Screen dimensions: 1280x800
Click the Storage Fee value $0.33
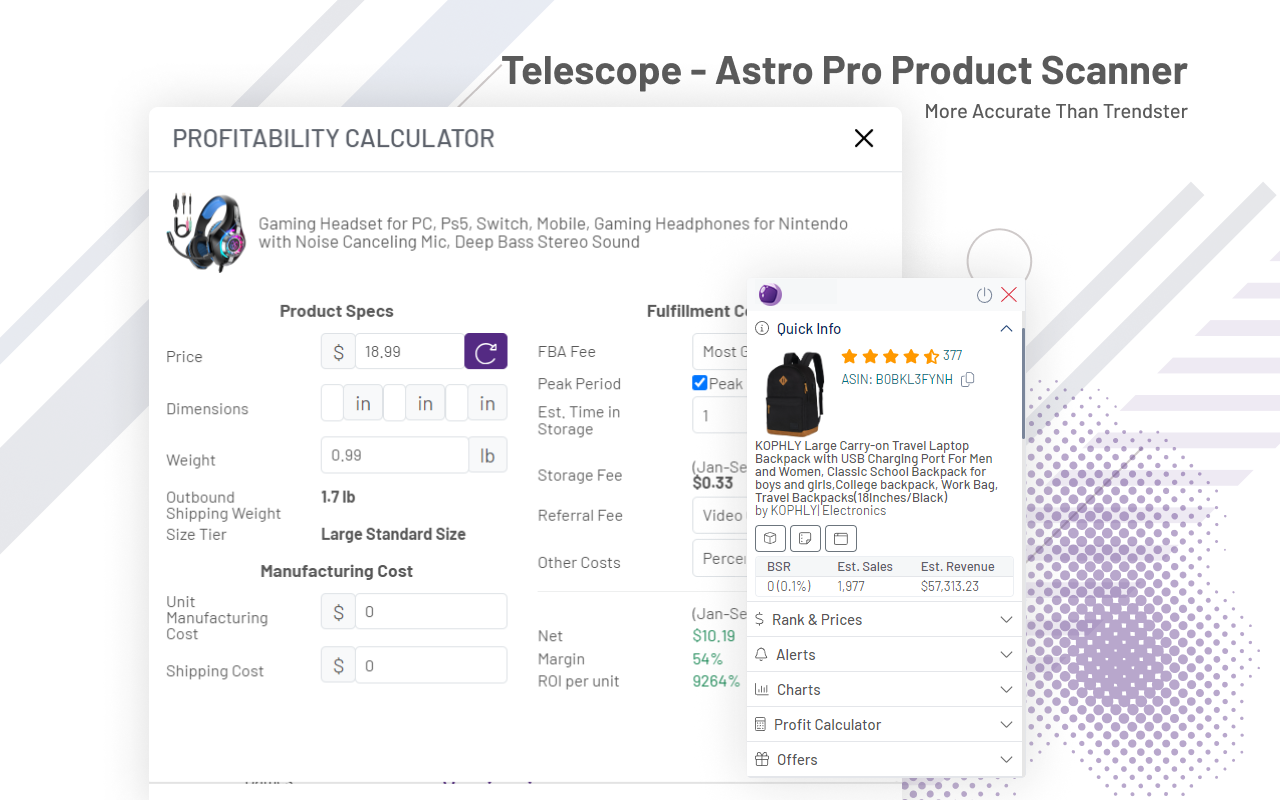[713, 483]
